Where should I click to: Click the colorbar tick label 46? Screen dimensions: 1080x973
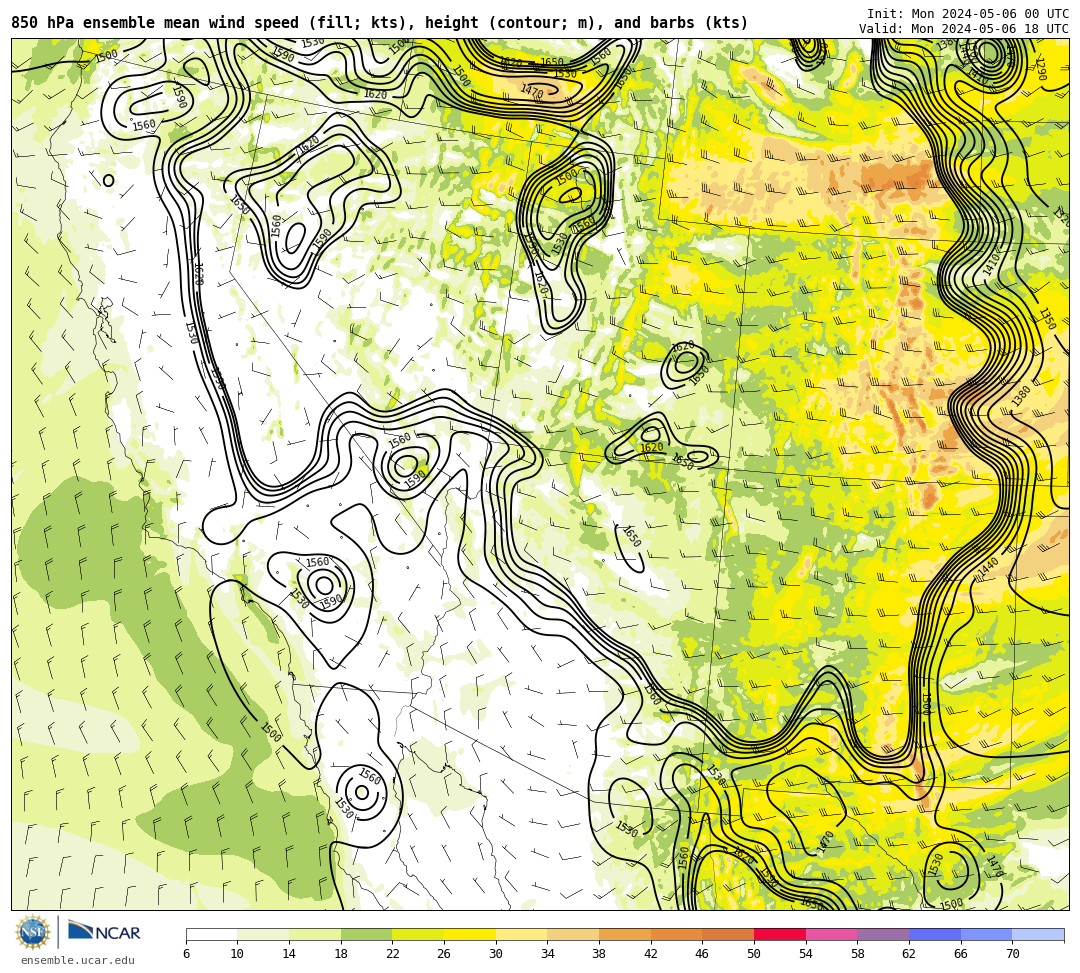703,954
